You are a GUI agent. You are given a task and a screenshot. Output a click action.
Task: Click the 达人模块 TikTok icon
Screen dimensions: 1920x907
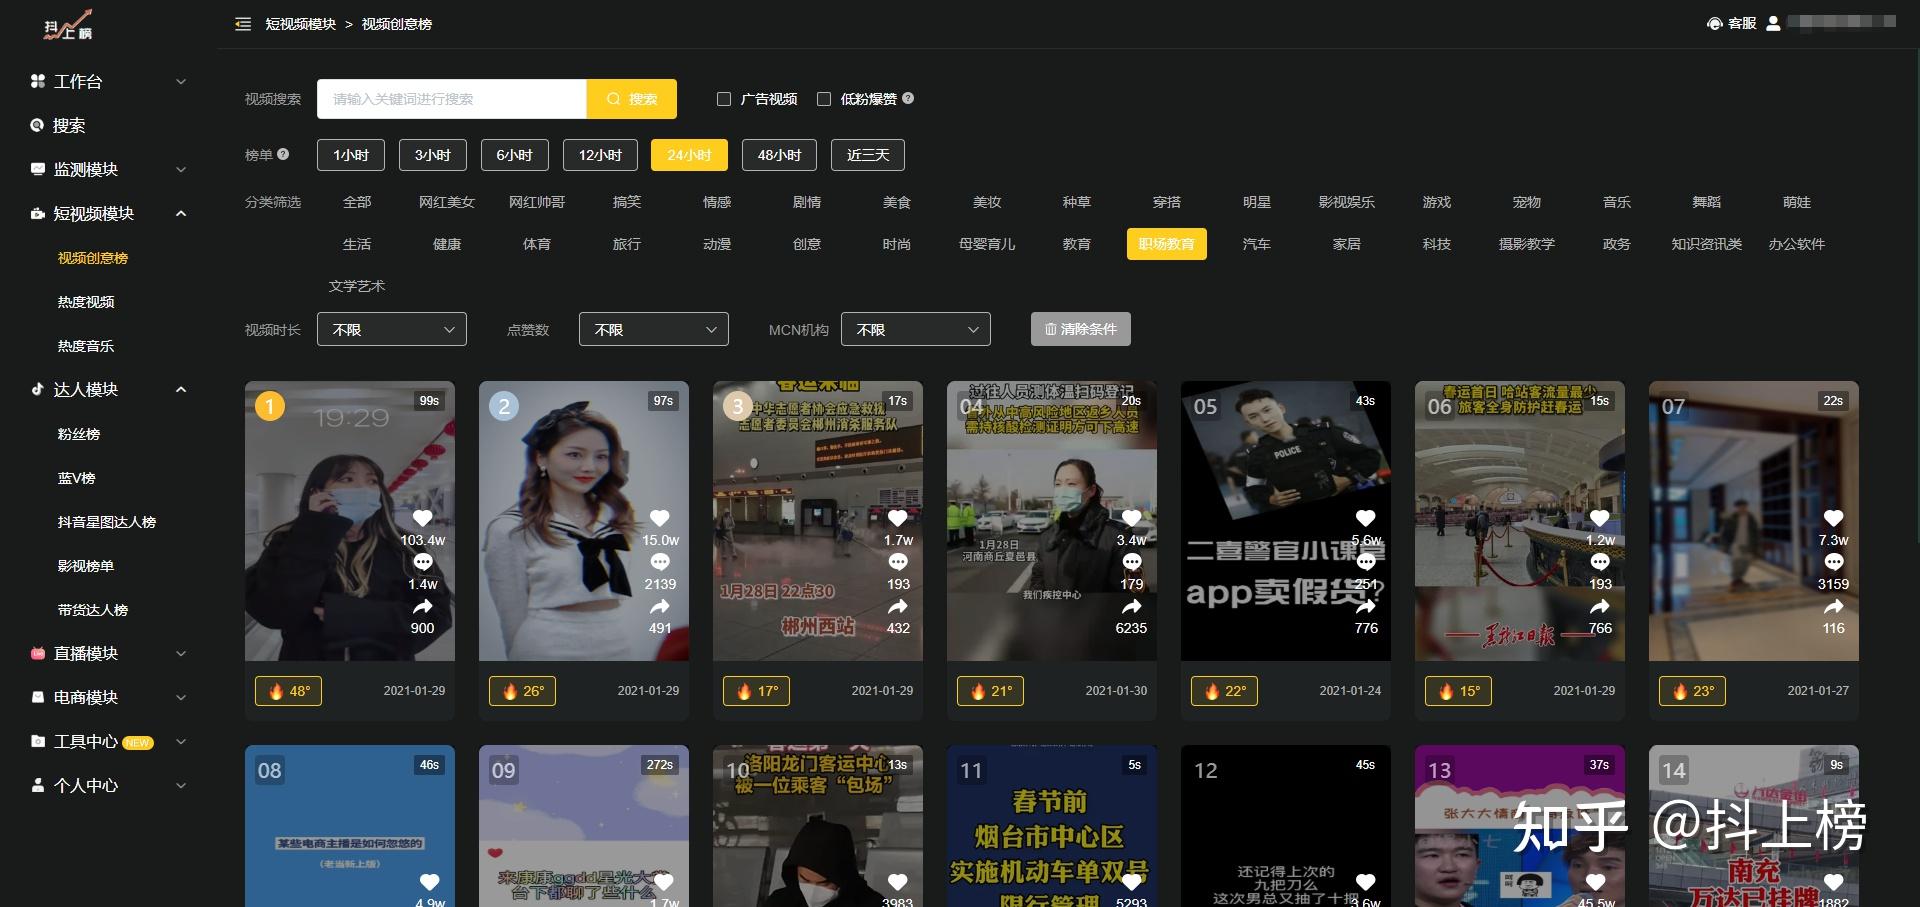point(38,389)
